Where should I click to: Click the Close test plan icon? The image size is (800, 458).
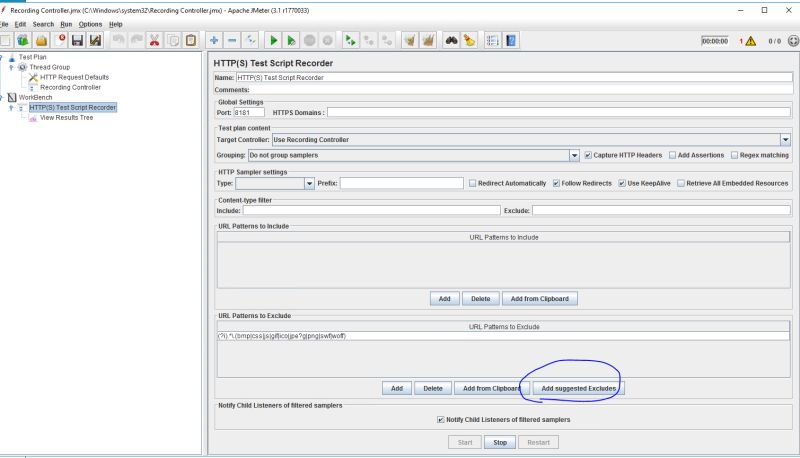pos(60,40)
